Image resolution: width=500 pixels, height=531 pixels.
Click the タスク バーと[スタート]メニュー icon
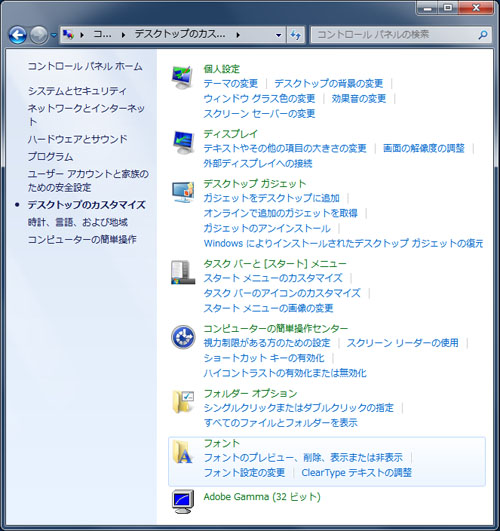[183, 272]
